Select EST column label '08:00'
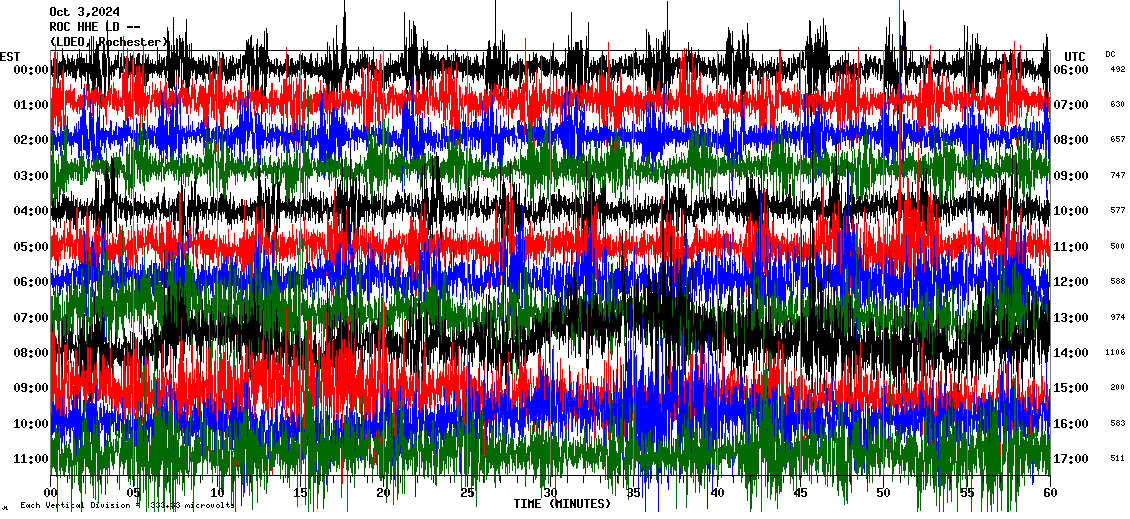The width and height of the screenshot is (1130, 519). pyautogui.click(x=31, y=352)
